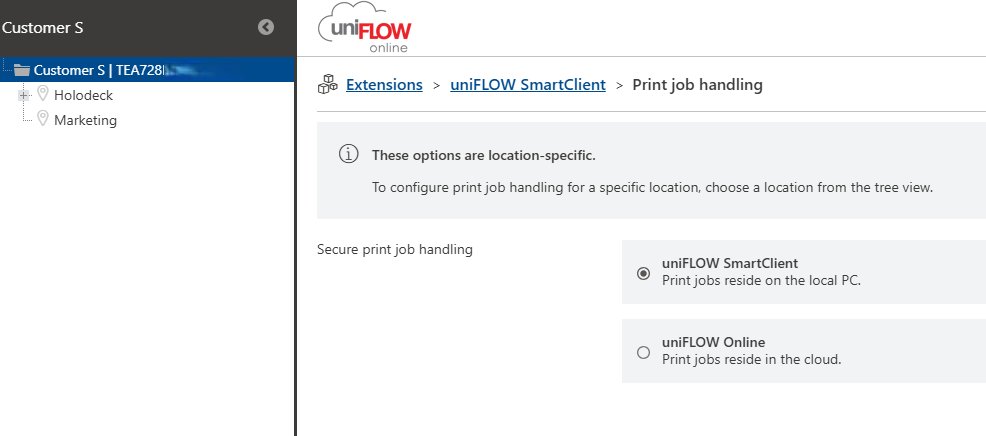This screenshot has height=436, width=986.
Task: Collapse the Customer S sidebar panel
Action: [266, 28]
